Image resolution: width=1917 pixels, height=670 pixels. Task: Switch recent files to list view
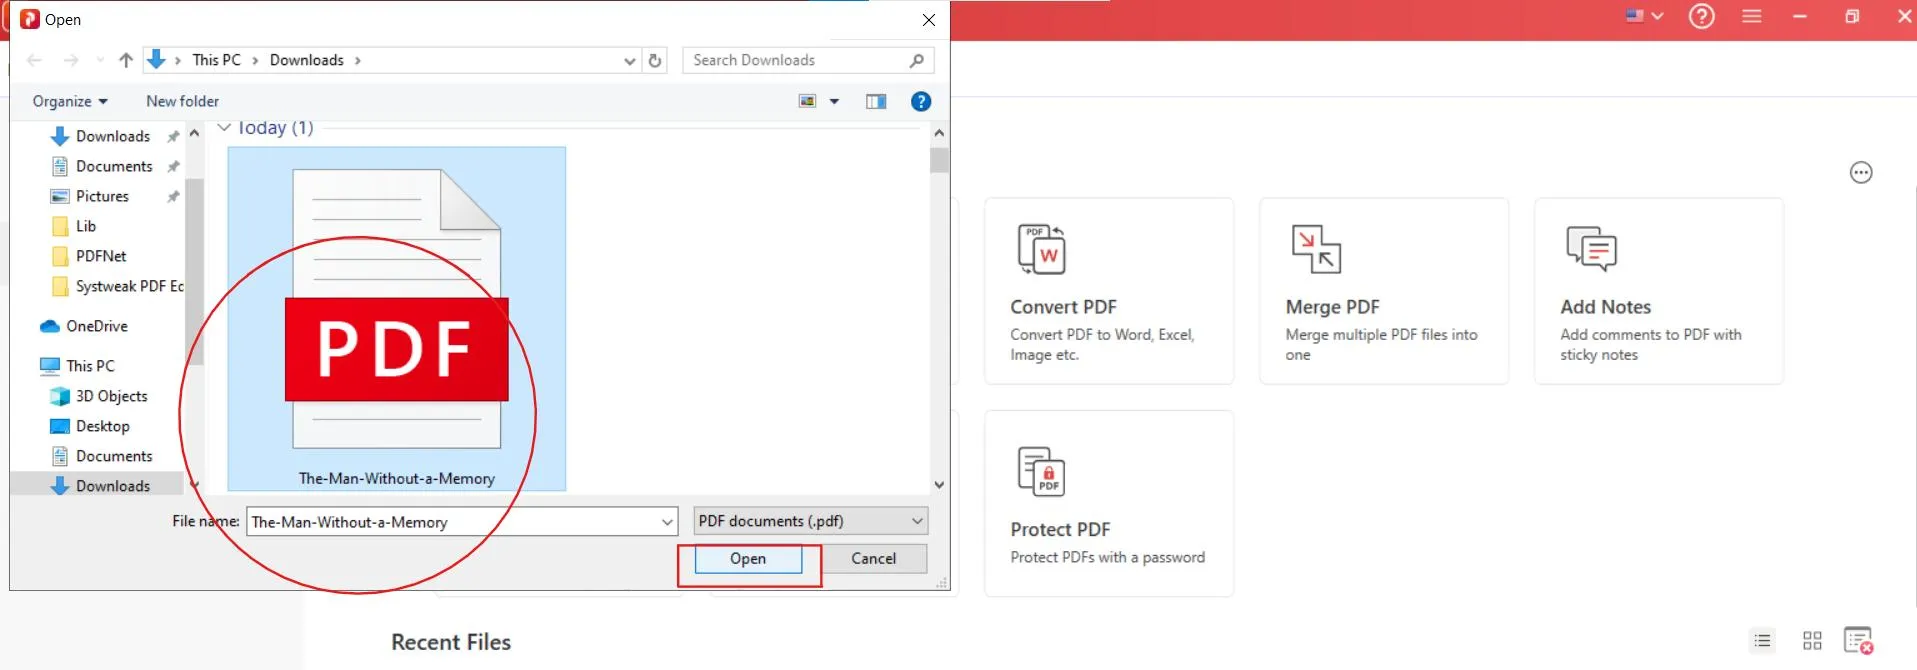[1762, 641]
